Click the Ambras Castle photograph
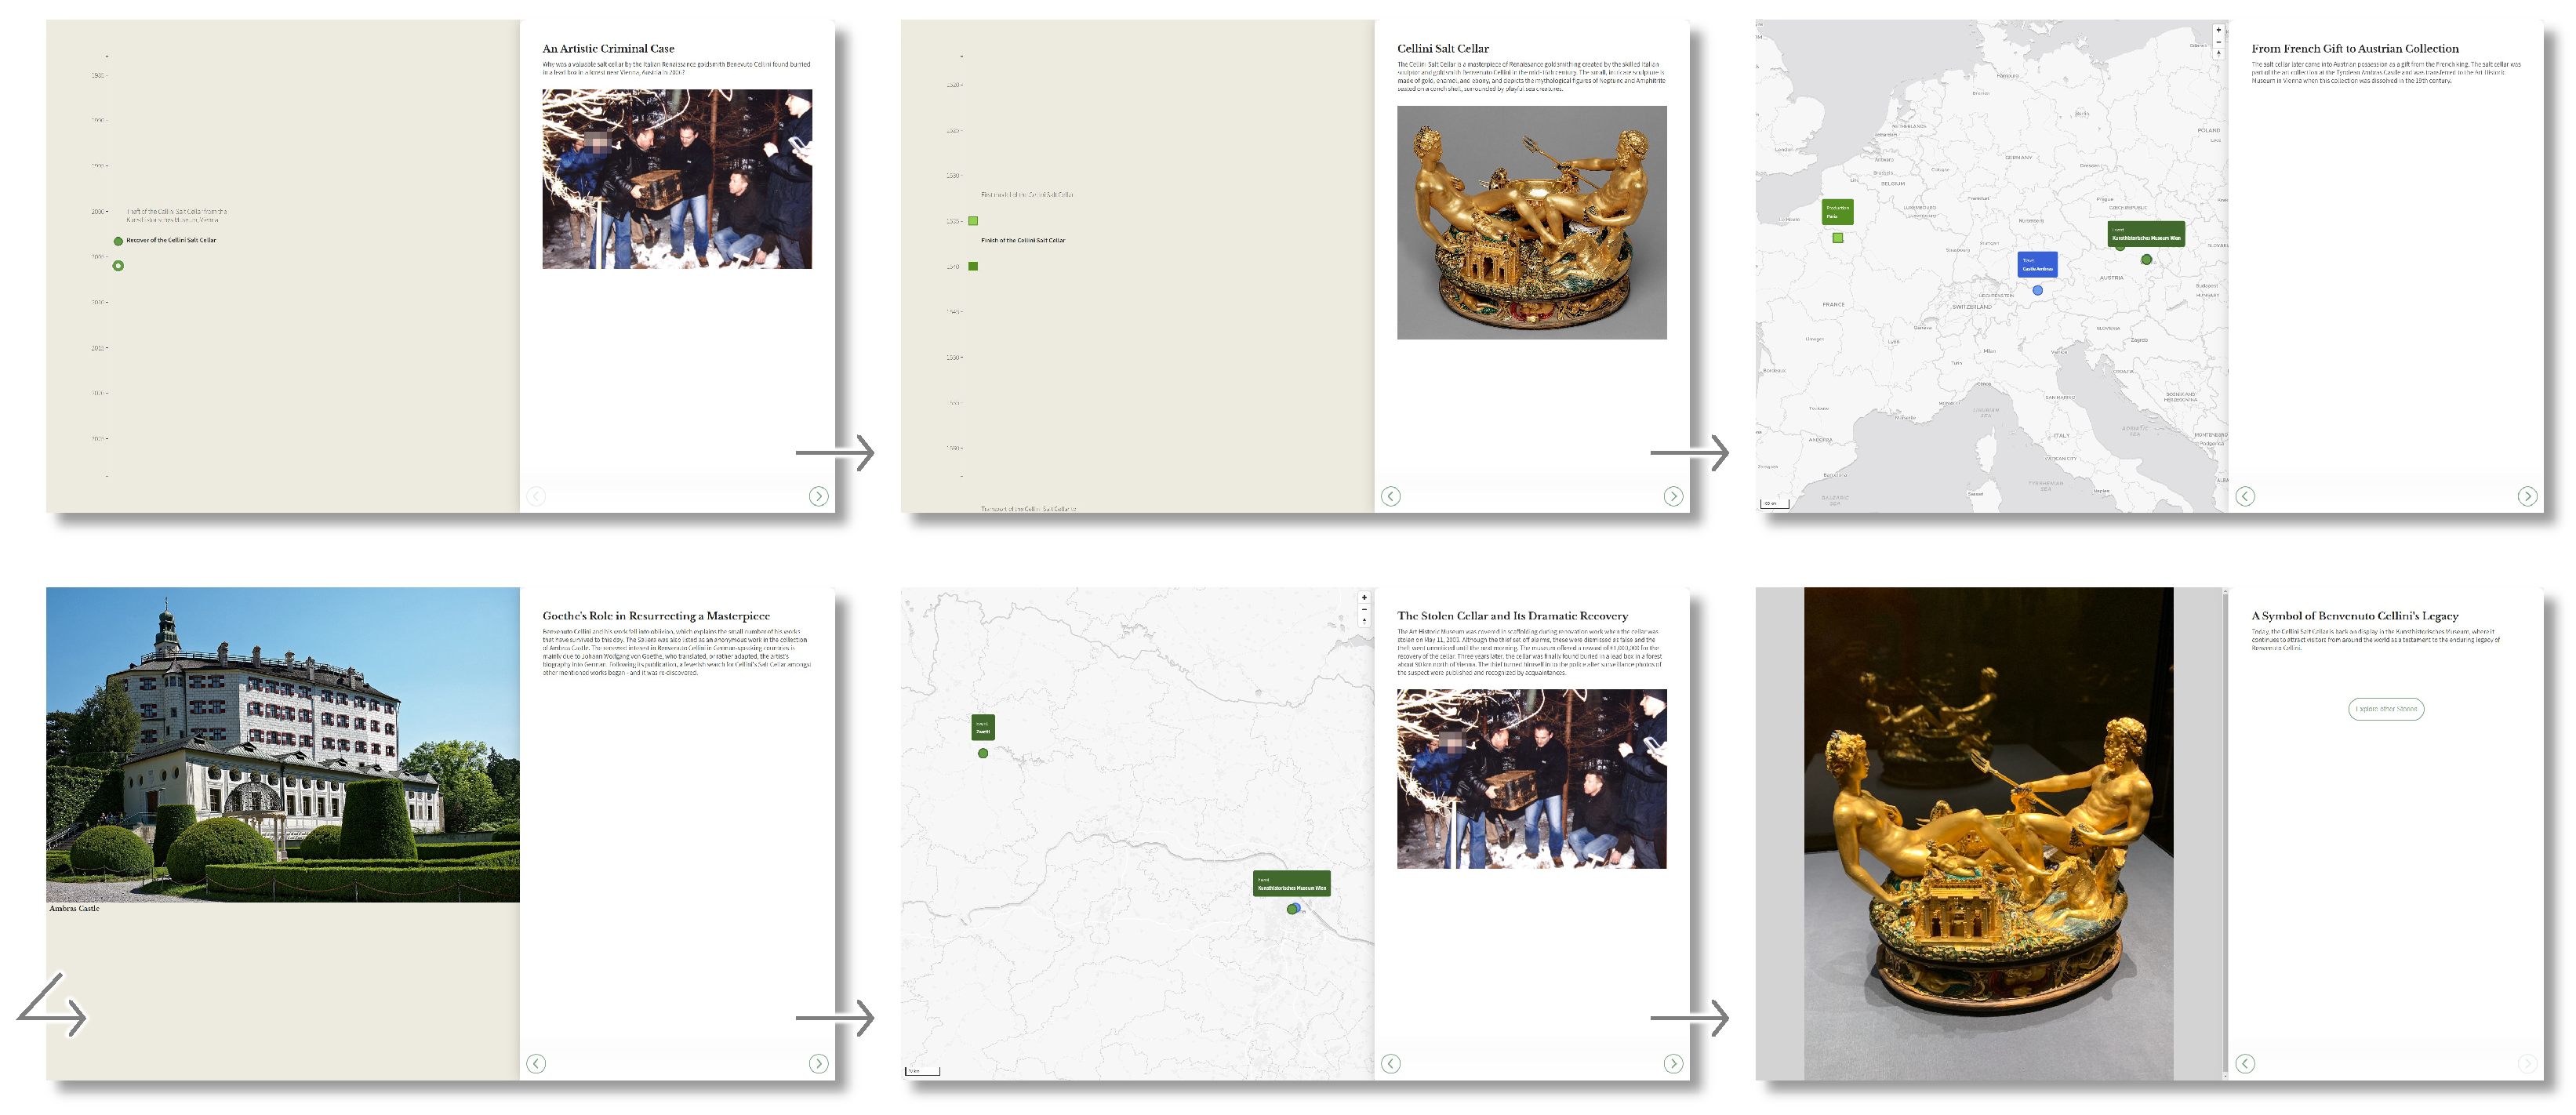Image resolution: width=2576 pixels, height=1115 pixels. (283, 745)
